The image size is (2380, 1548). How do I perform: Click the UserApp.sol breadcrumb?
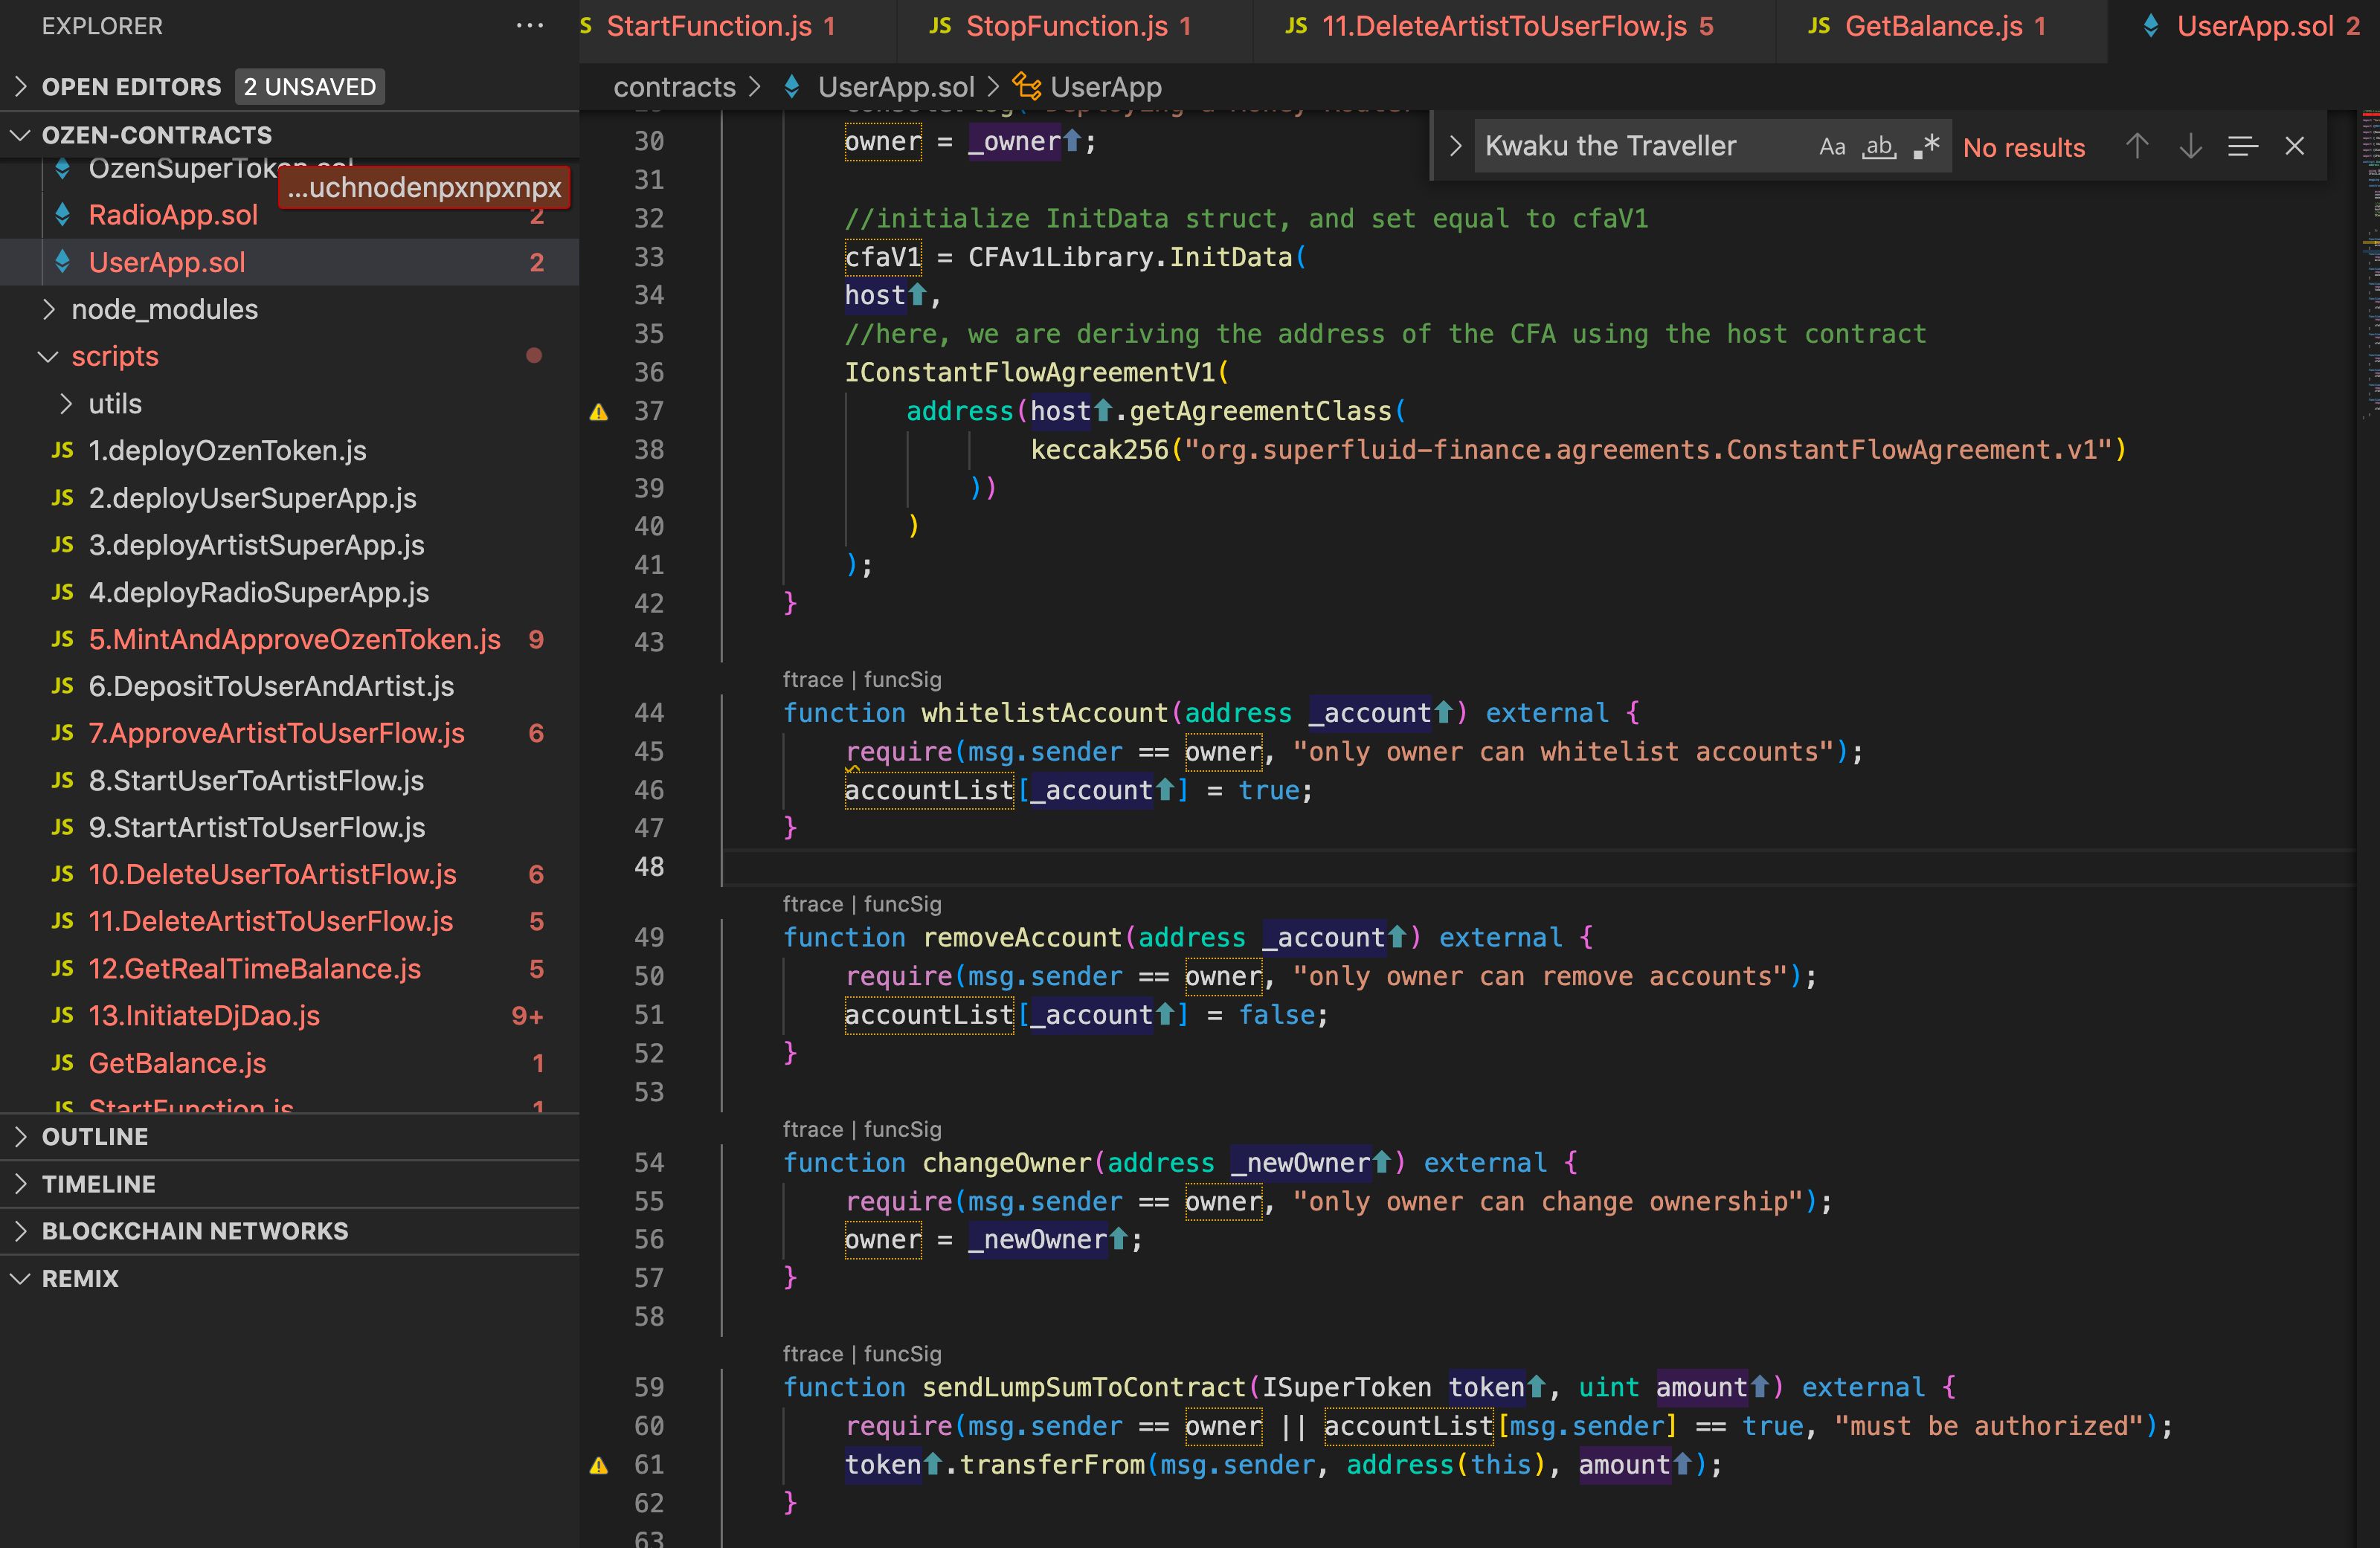tap(895, 87)
